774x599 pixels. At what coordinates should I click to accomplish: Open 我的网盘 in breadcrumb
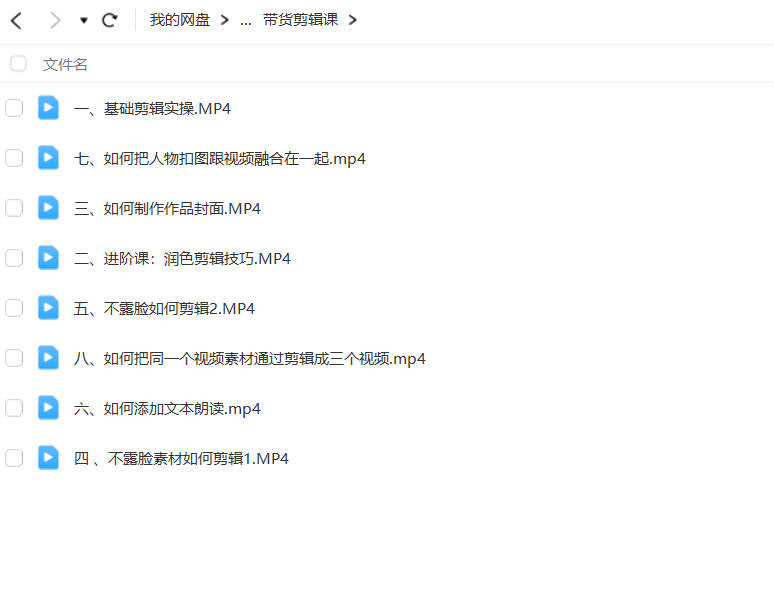180,20
